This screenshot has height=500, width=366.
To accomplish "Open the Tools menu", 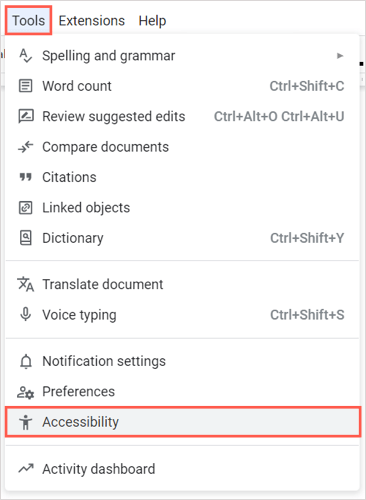I will 28,20.
